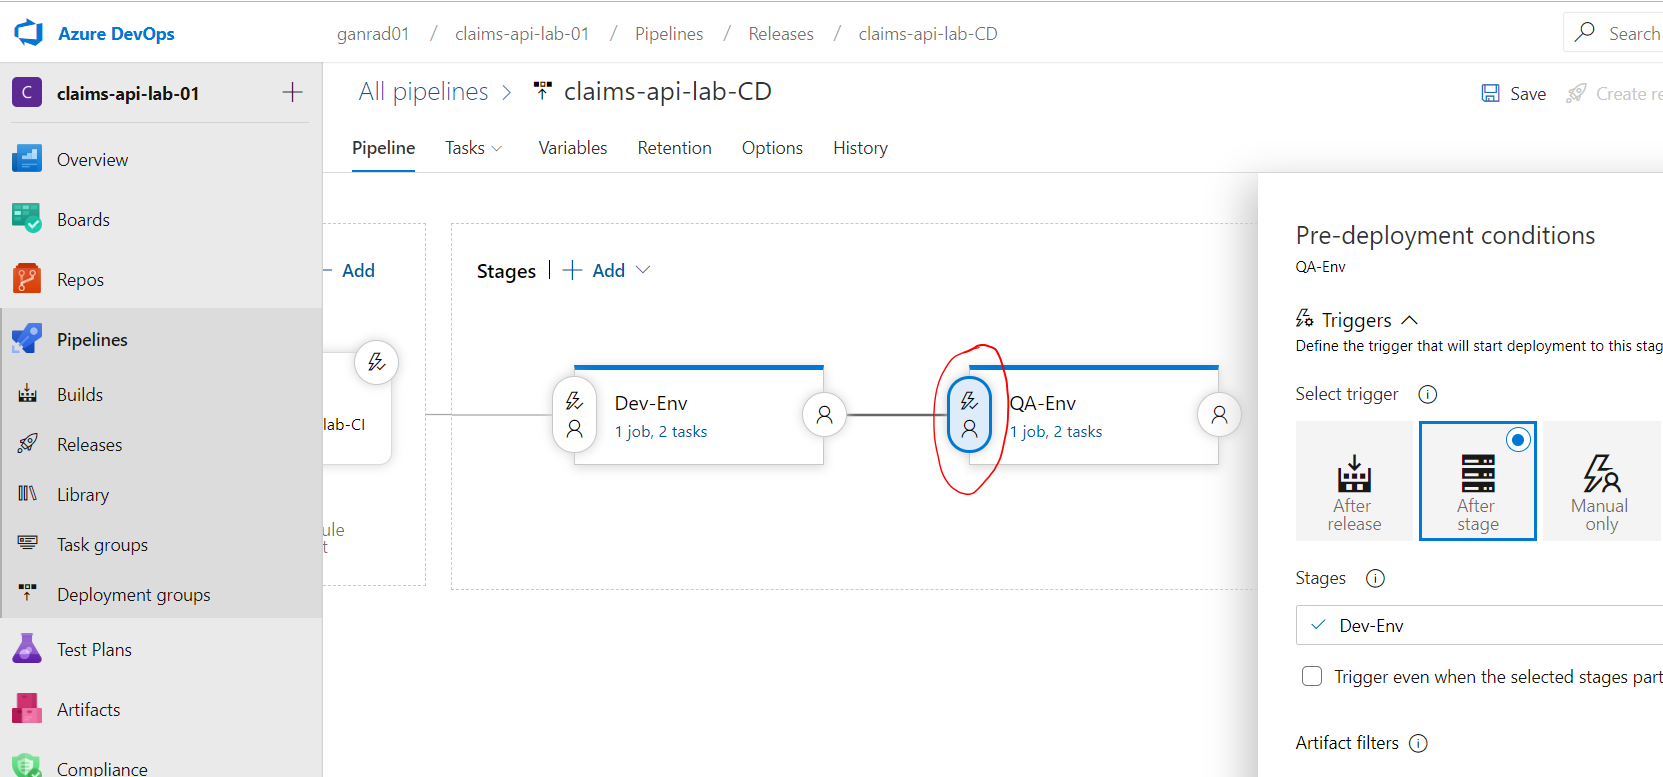Switch to the Pipeline tab
The image size is (1663, 777).
tap(383, 148)
